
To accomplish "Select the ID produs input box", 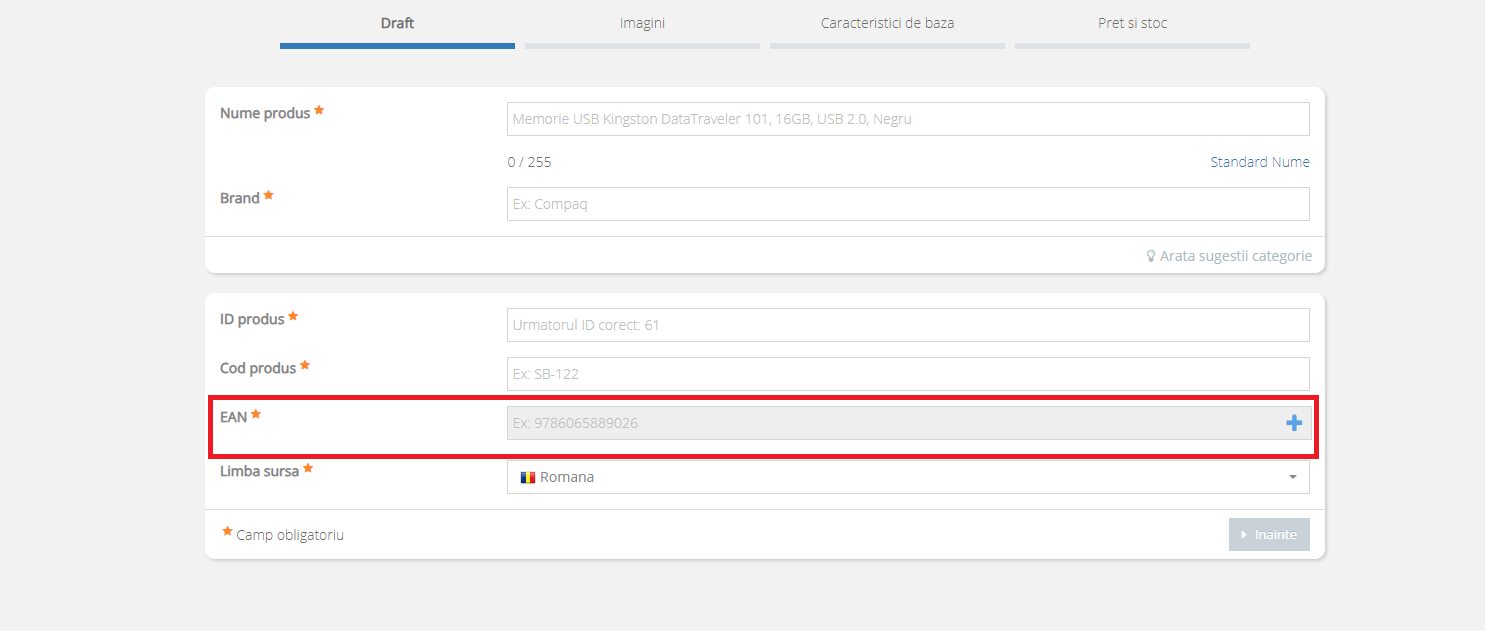I will [x=907, y=325].
